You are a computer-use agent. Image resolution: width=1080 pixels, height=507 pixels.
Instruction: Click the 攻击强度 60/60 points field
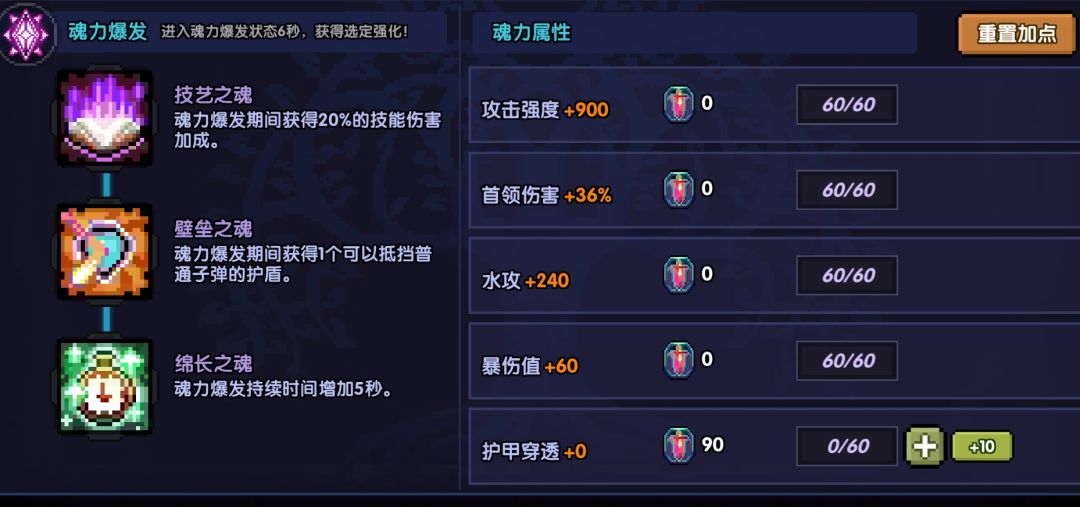coord(847,105)
